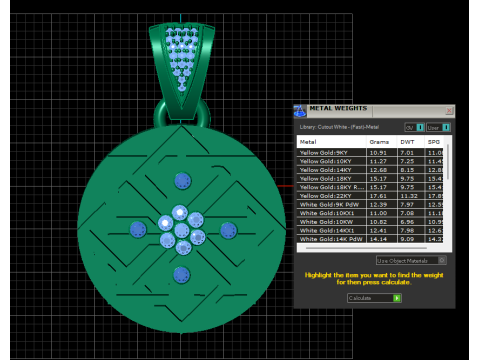Select the 'Yellow Gold:18KY' row
Viewport: 480px width, 360px height.
pyautogui.click(x=370, y=179)
